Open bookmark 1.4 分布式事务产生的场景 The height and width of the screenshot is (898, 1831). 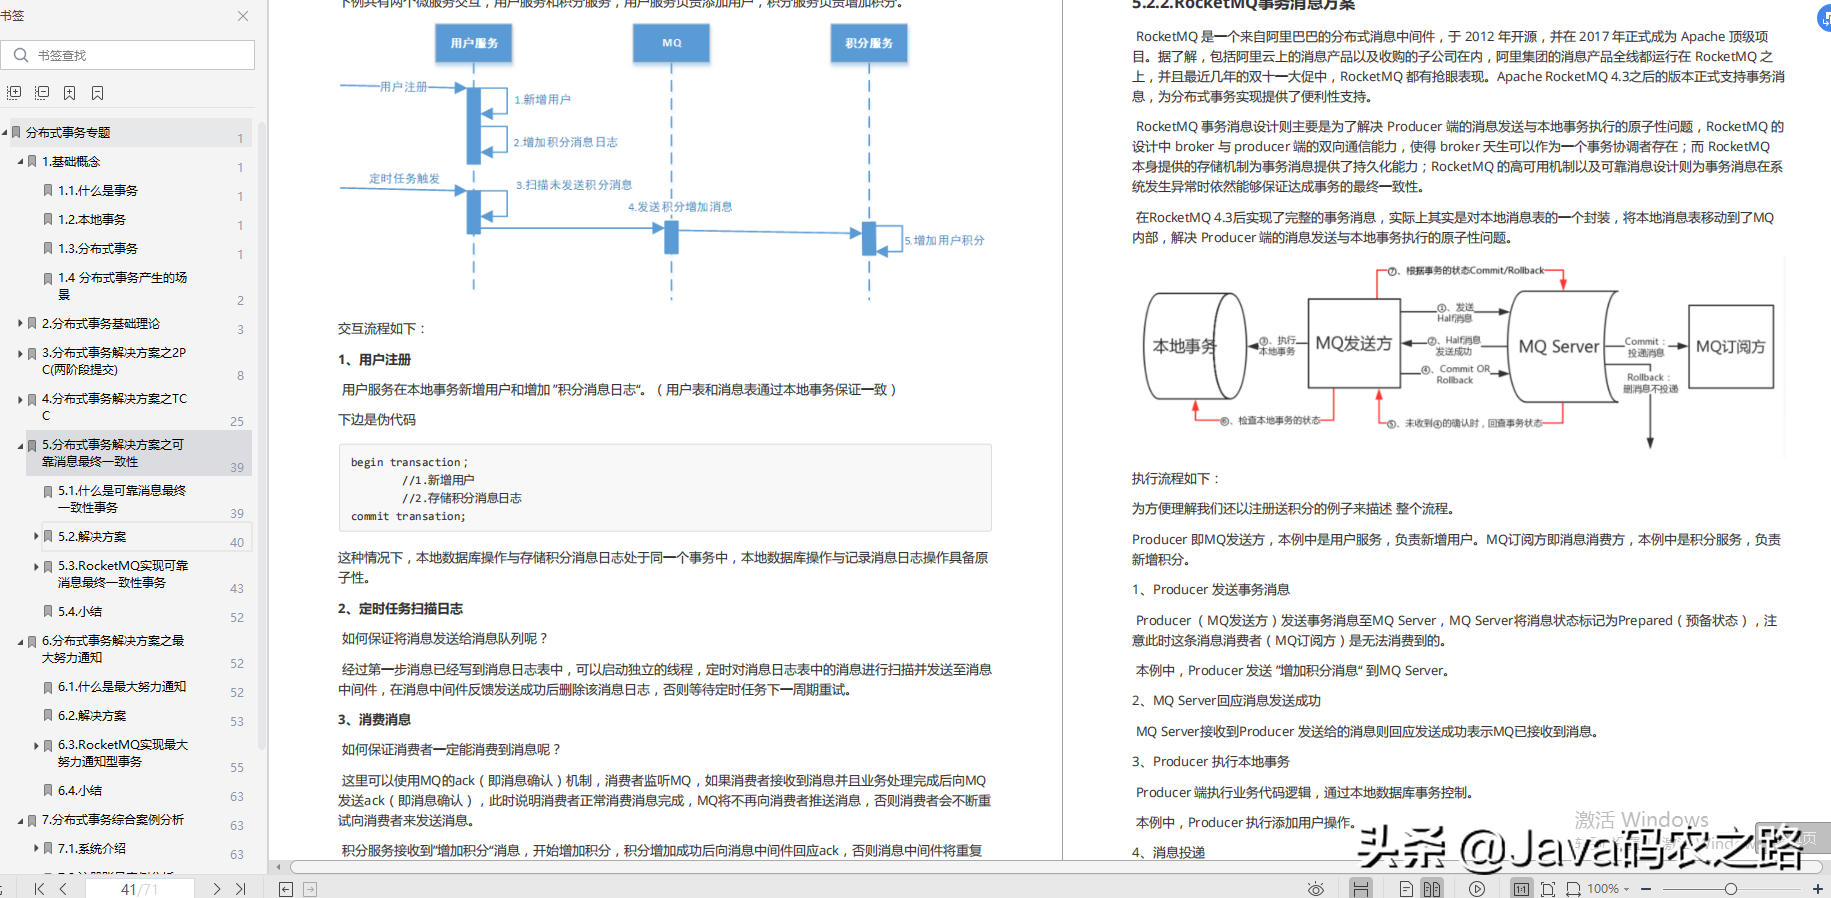(122, 286)
